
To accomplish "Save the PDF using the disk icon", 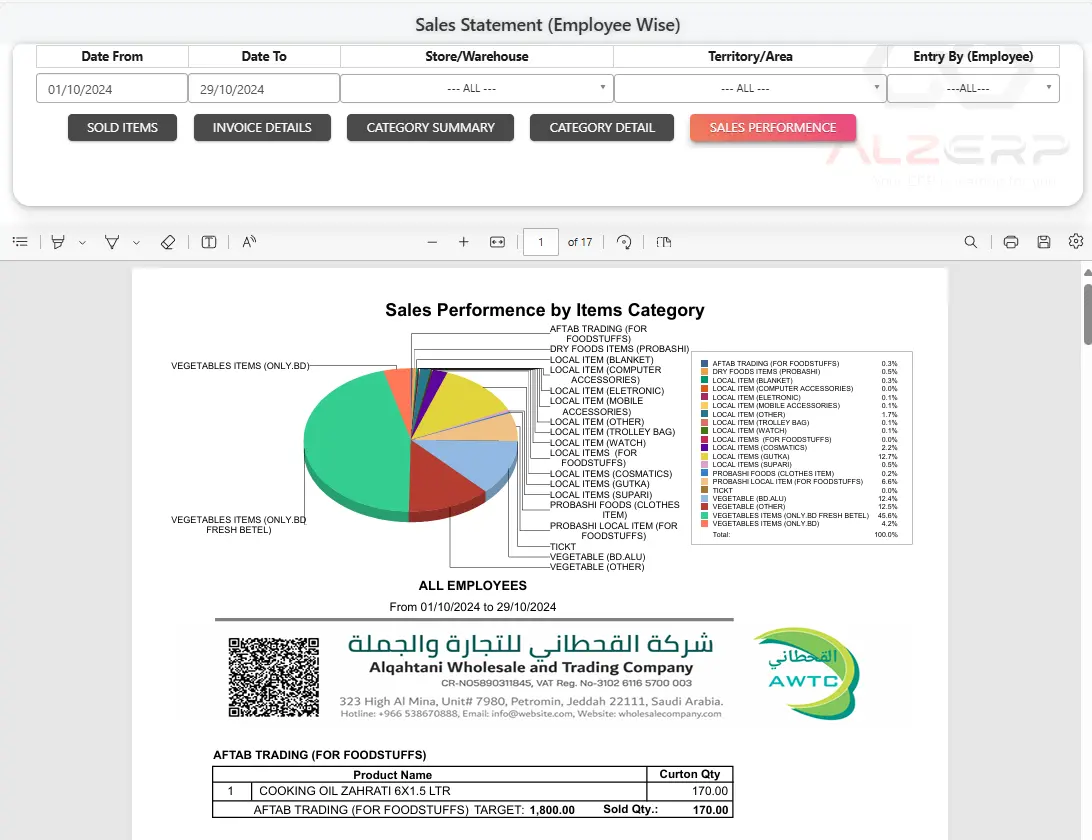I will [x=1044, y=242].
